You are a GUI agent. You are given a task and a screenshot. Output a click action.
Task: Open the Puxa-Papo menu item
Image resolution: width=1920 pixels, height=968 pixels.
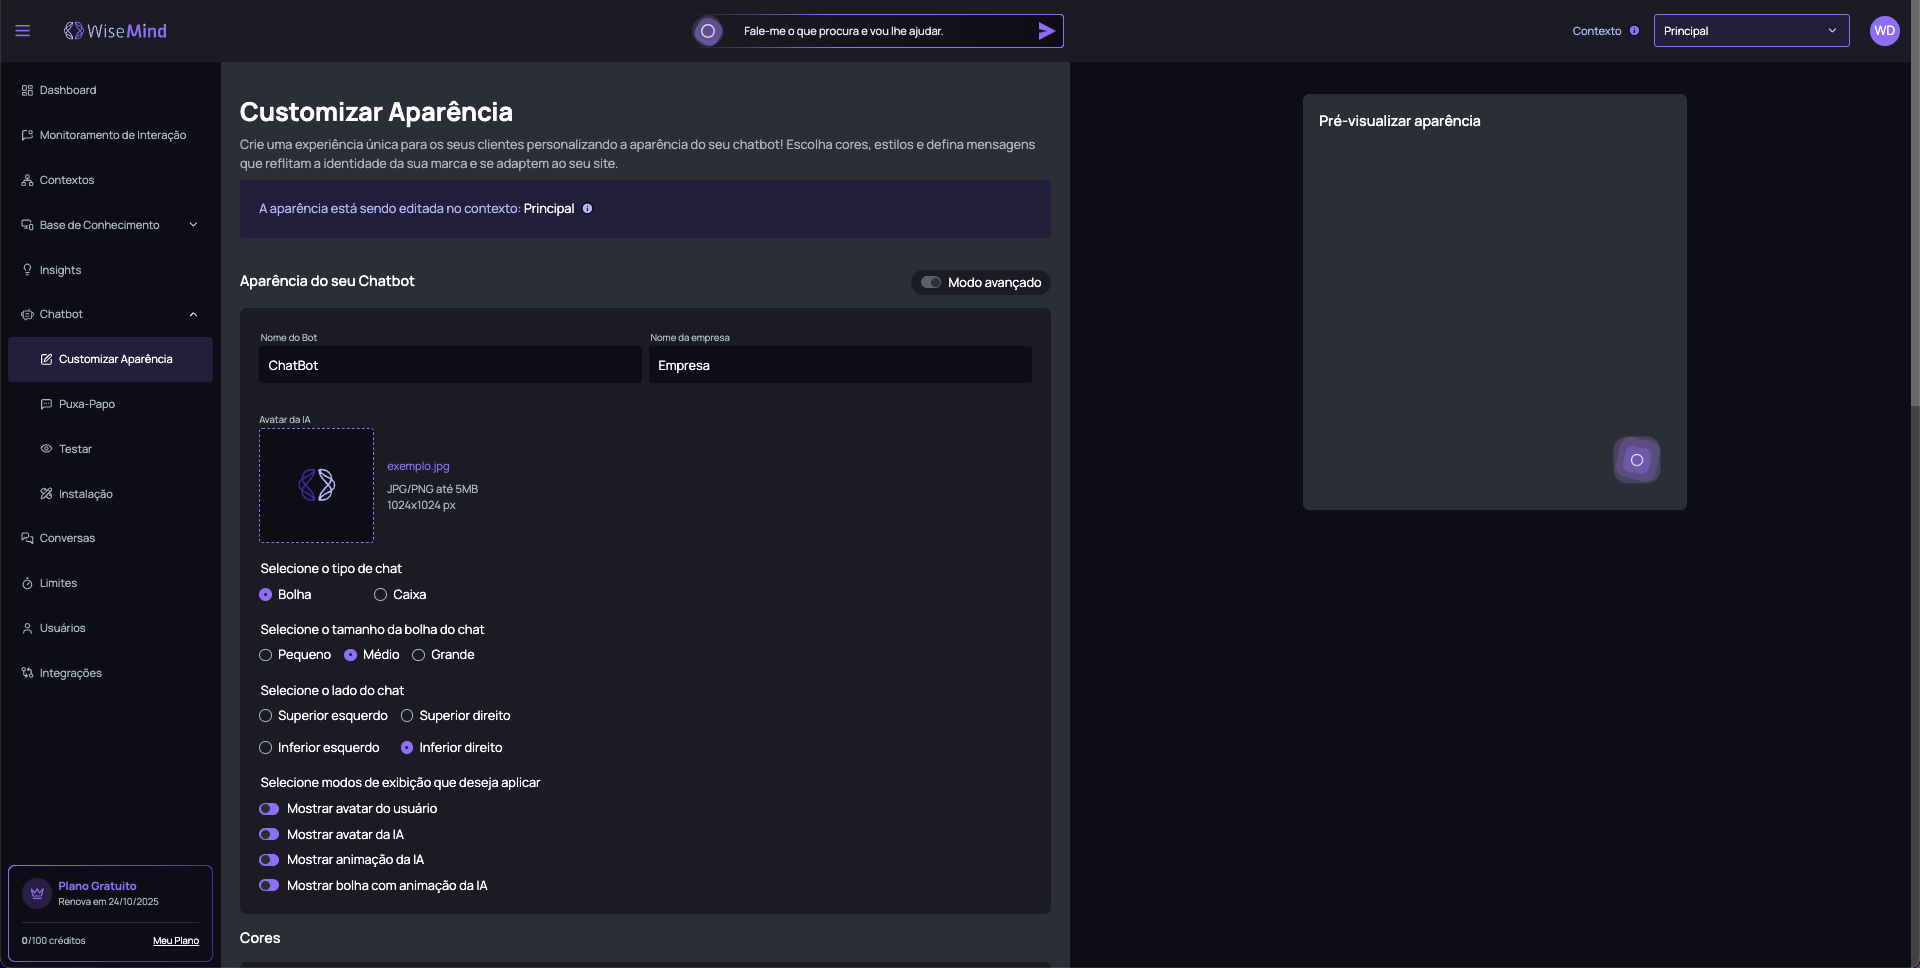click(87, 404)
